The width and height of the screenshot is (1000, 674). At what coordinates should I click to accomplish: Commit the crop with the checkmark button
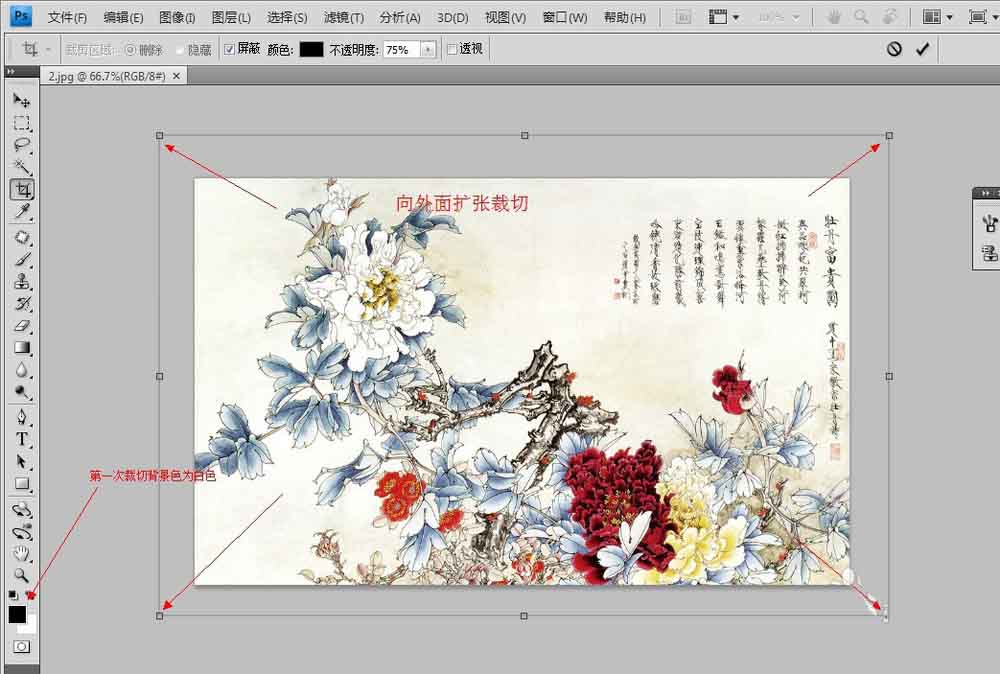coord(923,48)
